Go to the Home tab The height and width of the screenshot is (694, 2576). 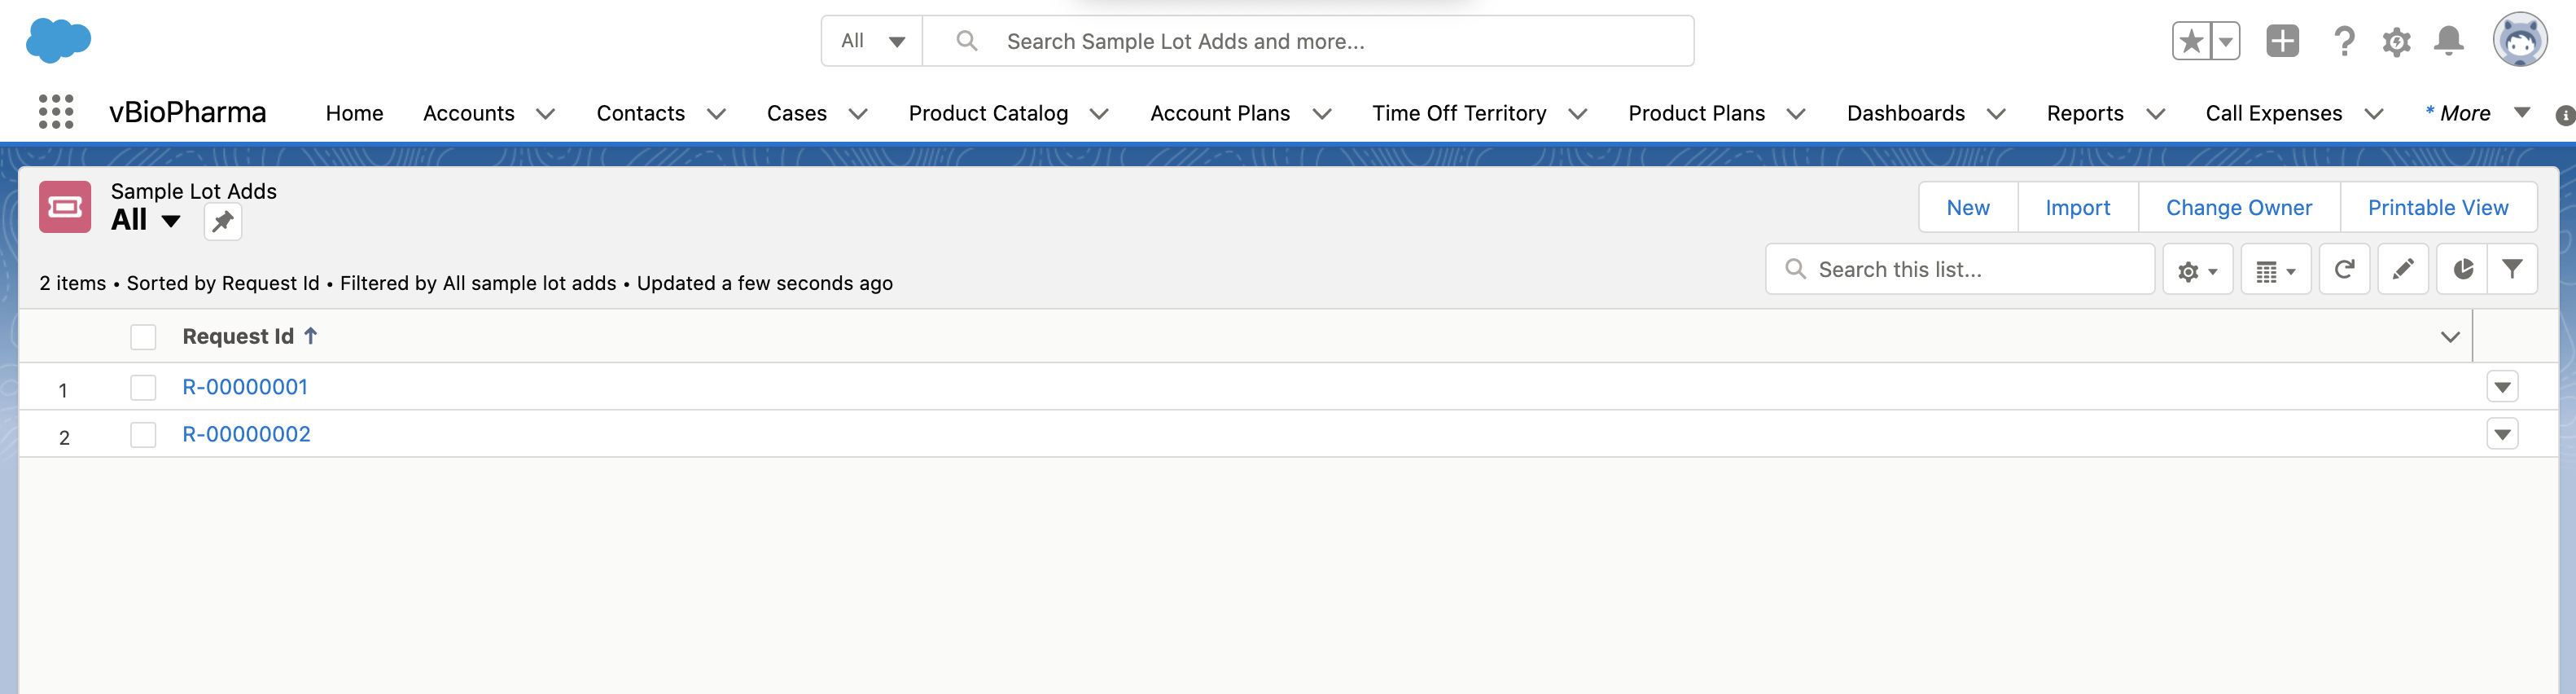(354, 114)
